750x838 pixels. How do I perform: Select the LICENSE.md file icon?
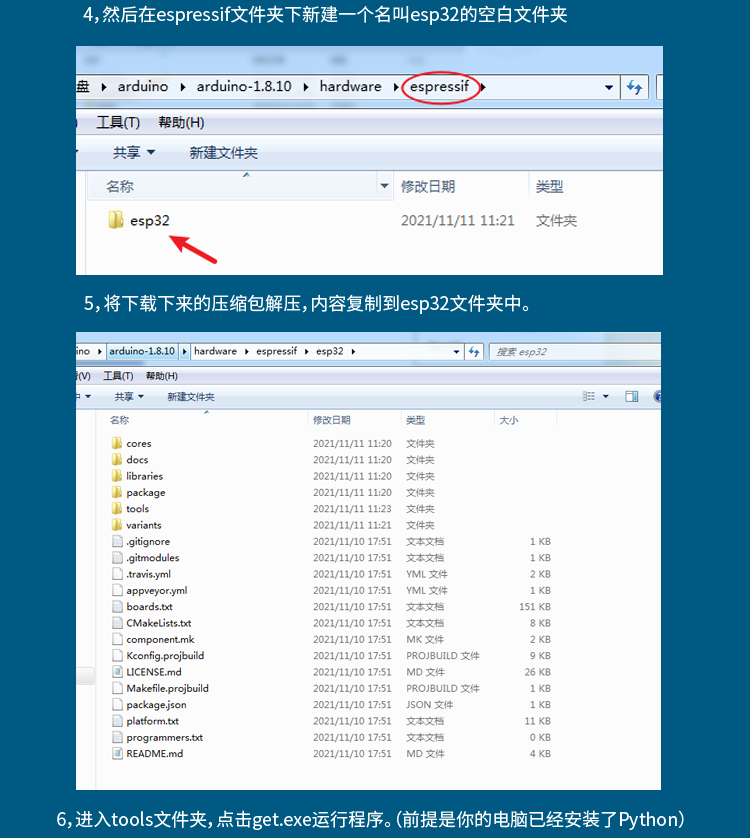point(117,672)
